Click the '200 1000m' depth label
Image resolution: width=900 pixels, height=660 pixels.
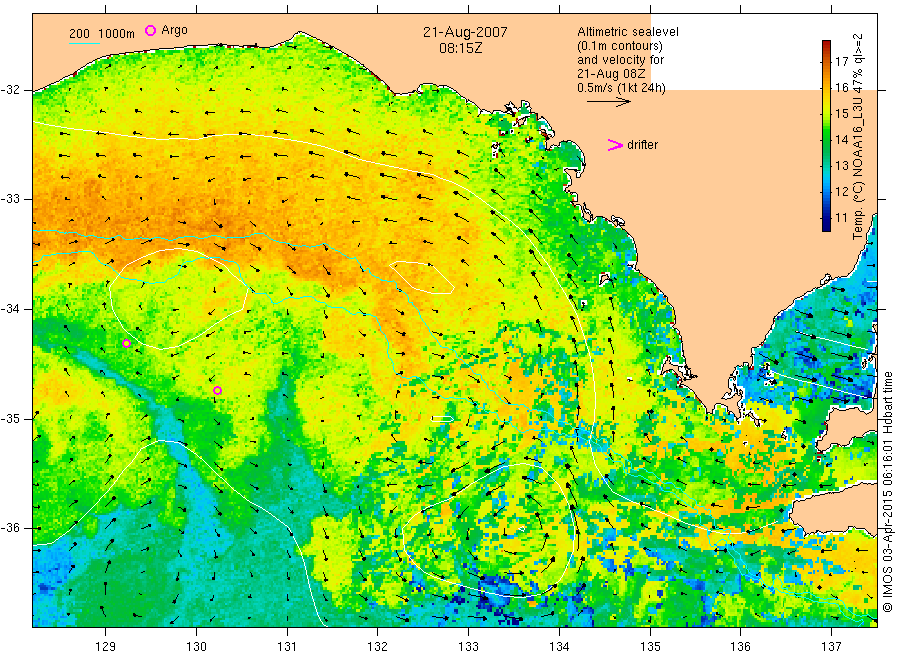[102, 33]
